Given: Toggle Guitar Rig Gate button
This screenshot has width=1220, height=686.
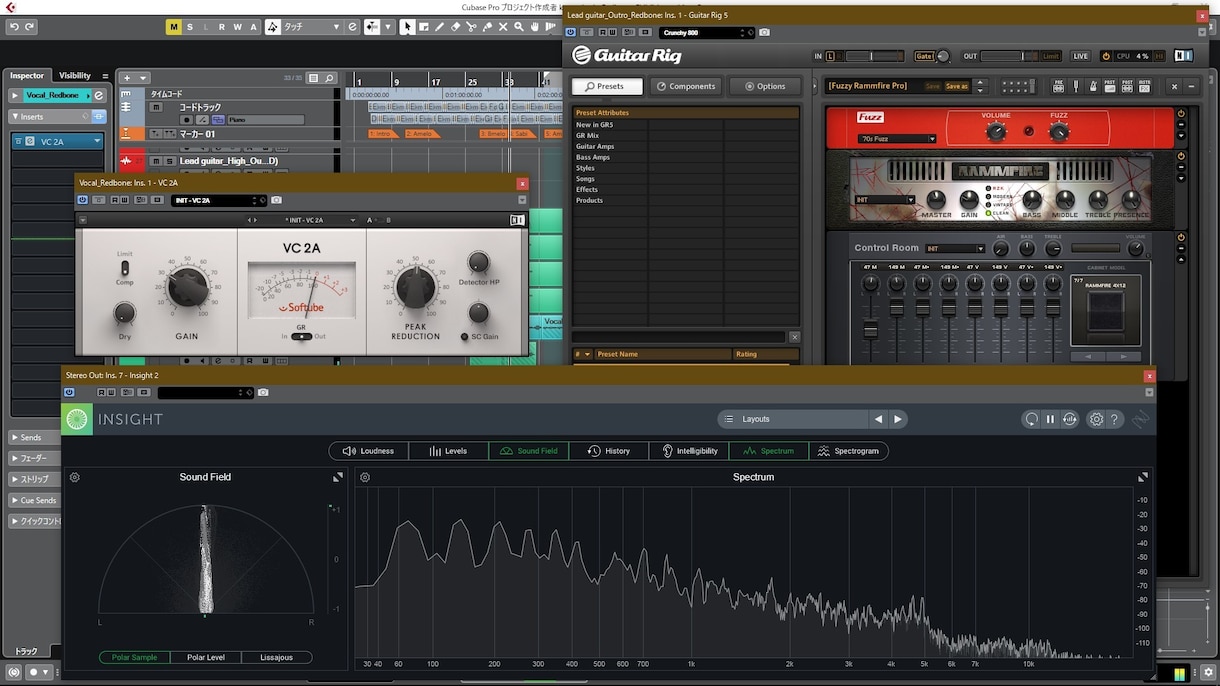Looking at the screenshot, I should 923,56.
